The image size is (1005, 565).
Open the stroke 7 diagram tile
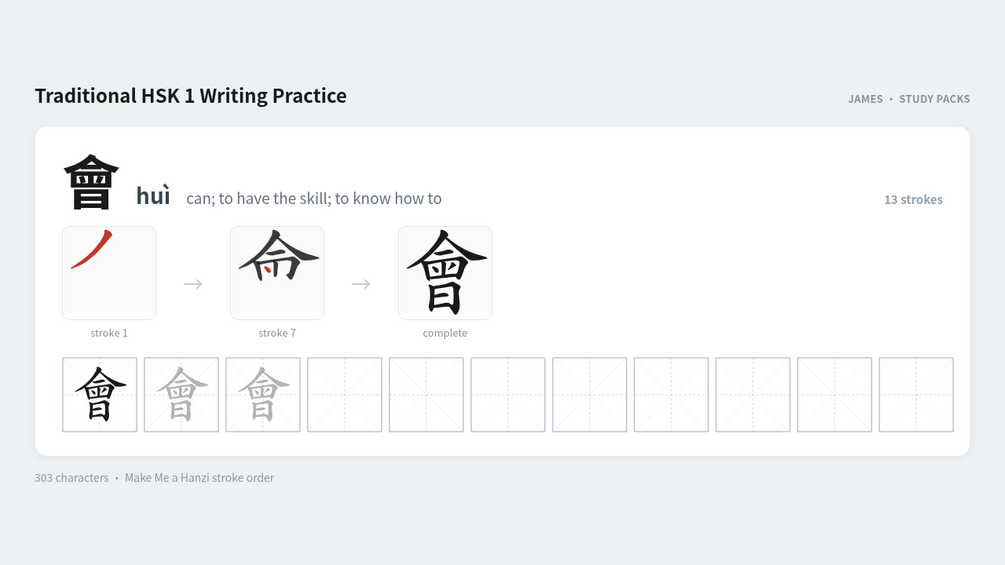[x=277, y=273]
